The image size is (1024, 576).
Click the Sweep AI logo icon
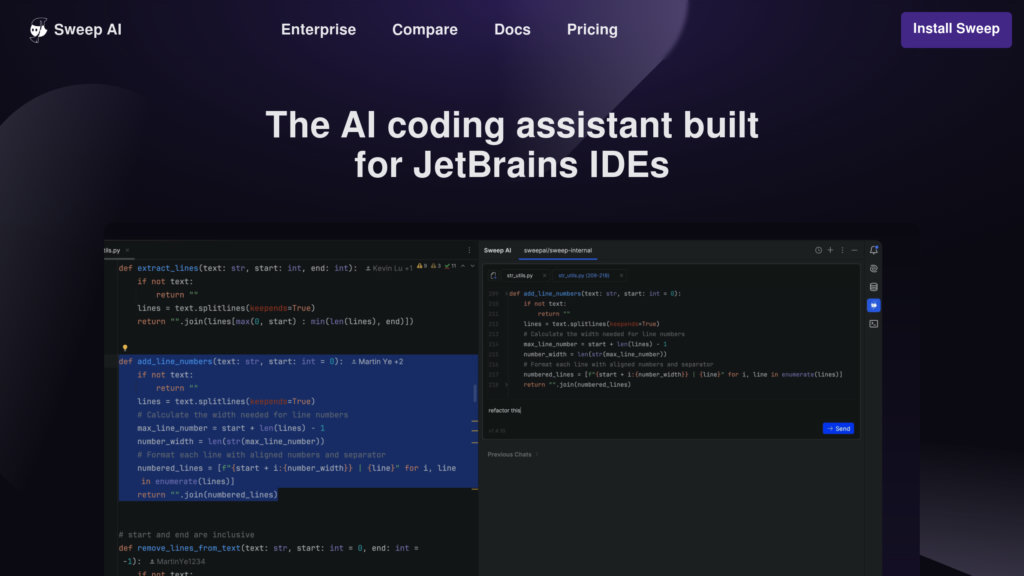click(39, 30)
